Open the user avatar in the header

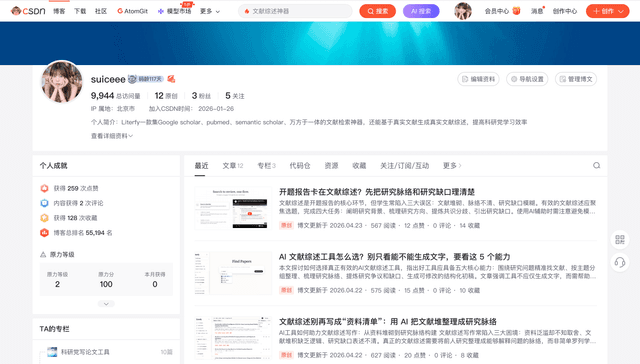(463, 11)
